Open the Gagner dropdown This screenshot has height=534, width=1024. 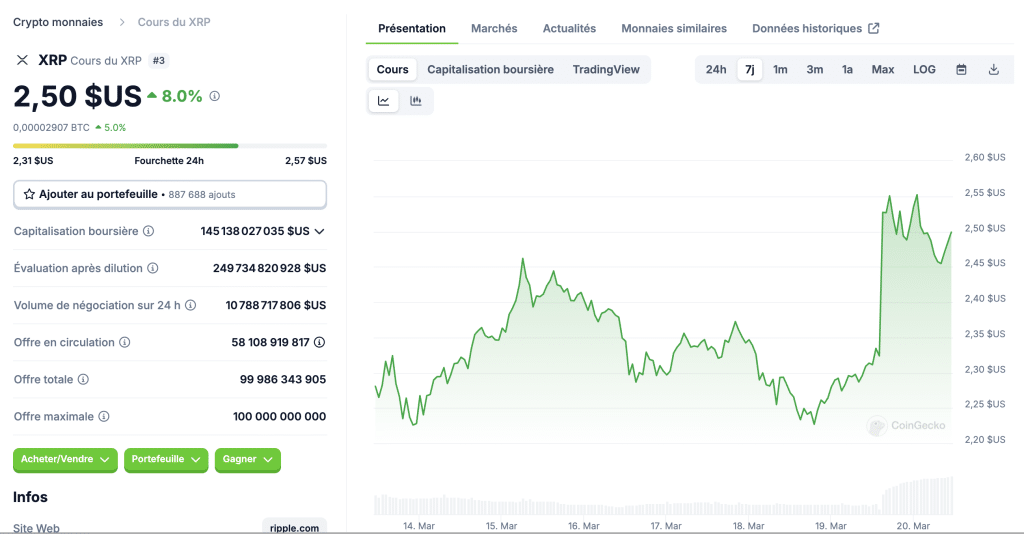(248, 460)
